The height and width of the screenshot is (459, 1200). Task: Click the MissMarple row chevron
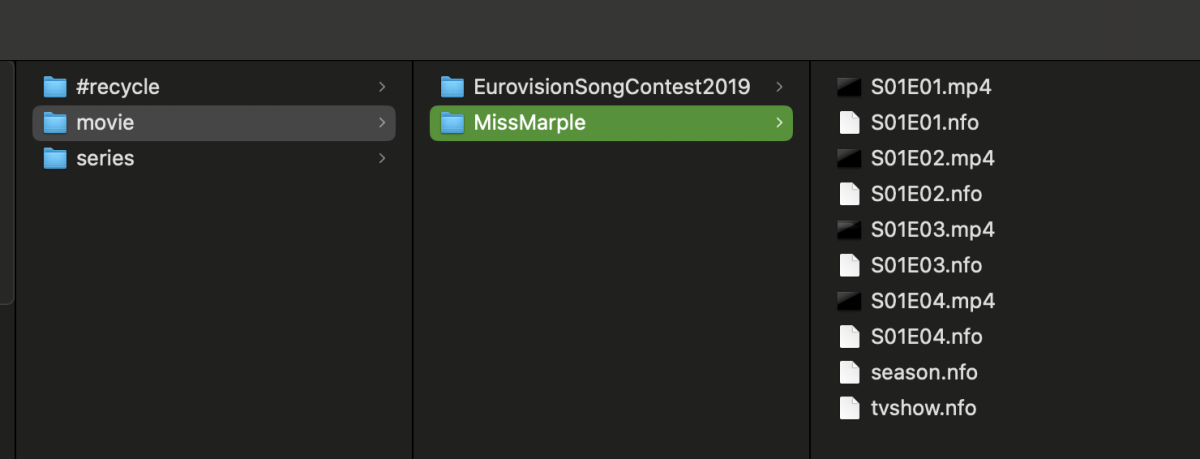tap(779, 123)
